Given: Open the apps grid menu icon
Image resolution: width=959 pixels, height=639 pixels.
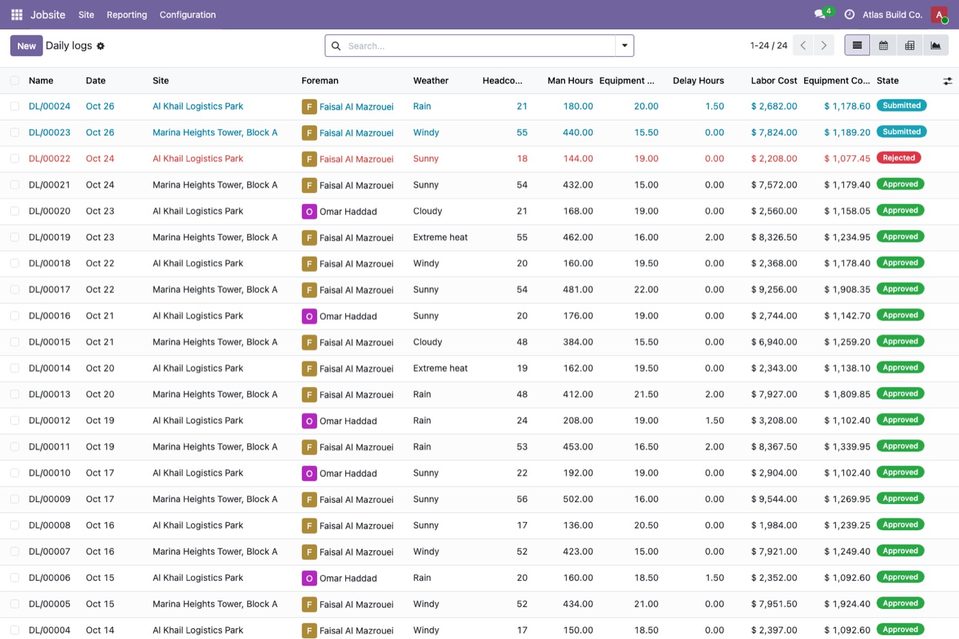Looking at the screenshot, I should [17, 15].
